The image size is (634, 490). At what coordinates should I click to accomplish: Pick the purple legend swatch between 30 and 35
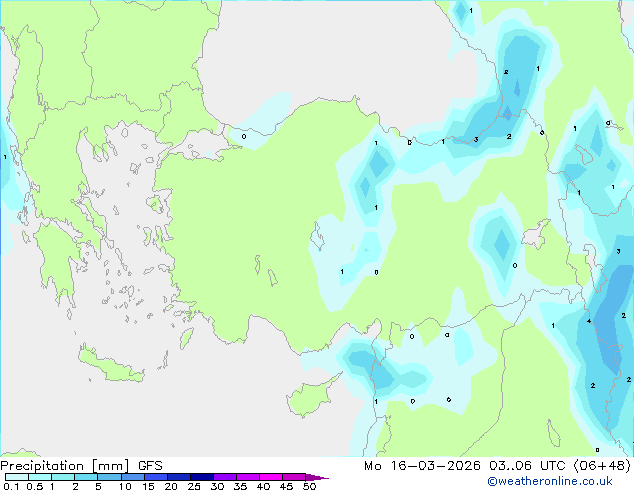(x=225, y=477)
